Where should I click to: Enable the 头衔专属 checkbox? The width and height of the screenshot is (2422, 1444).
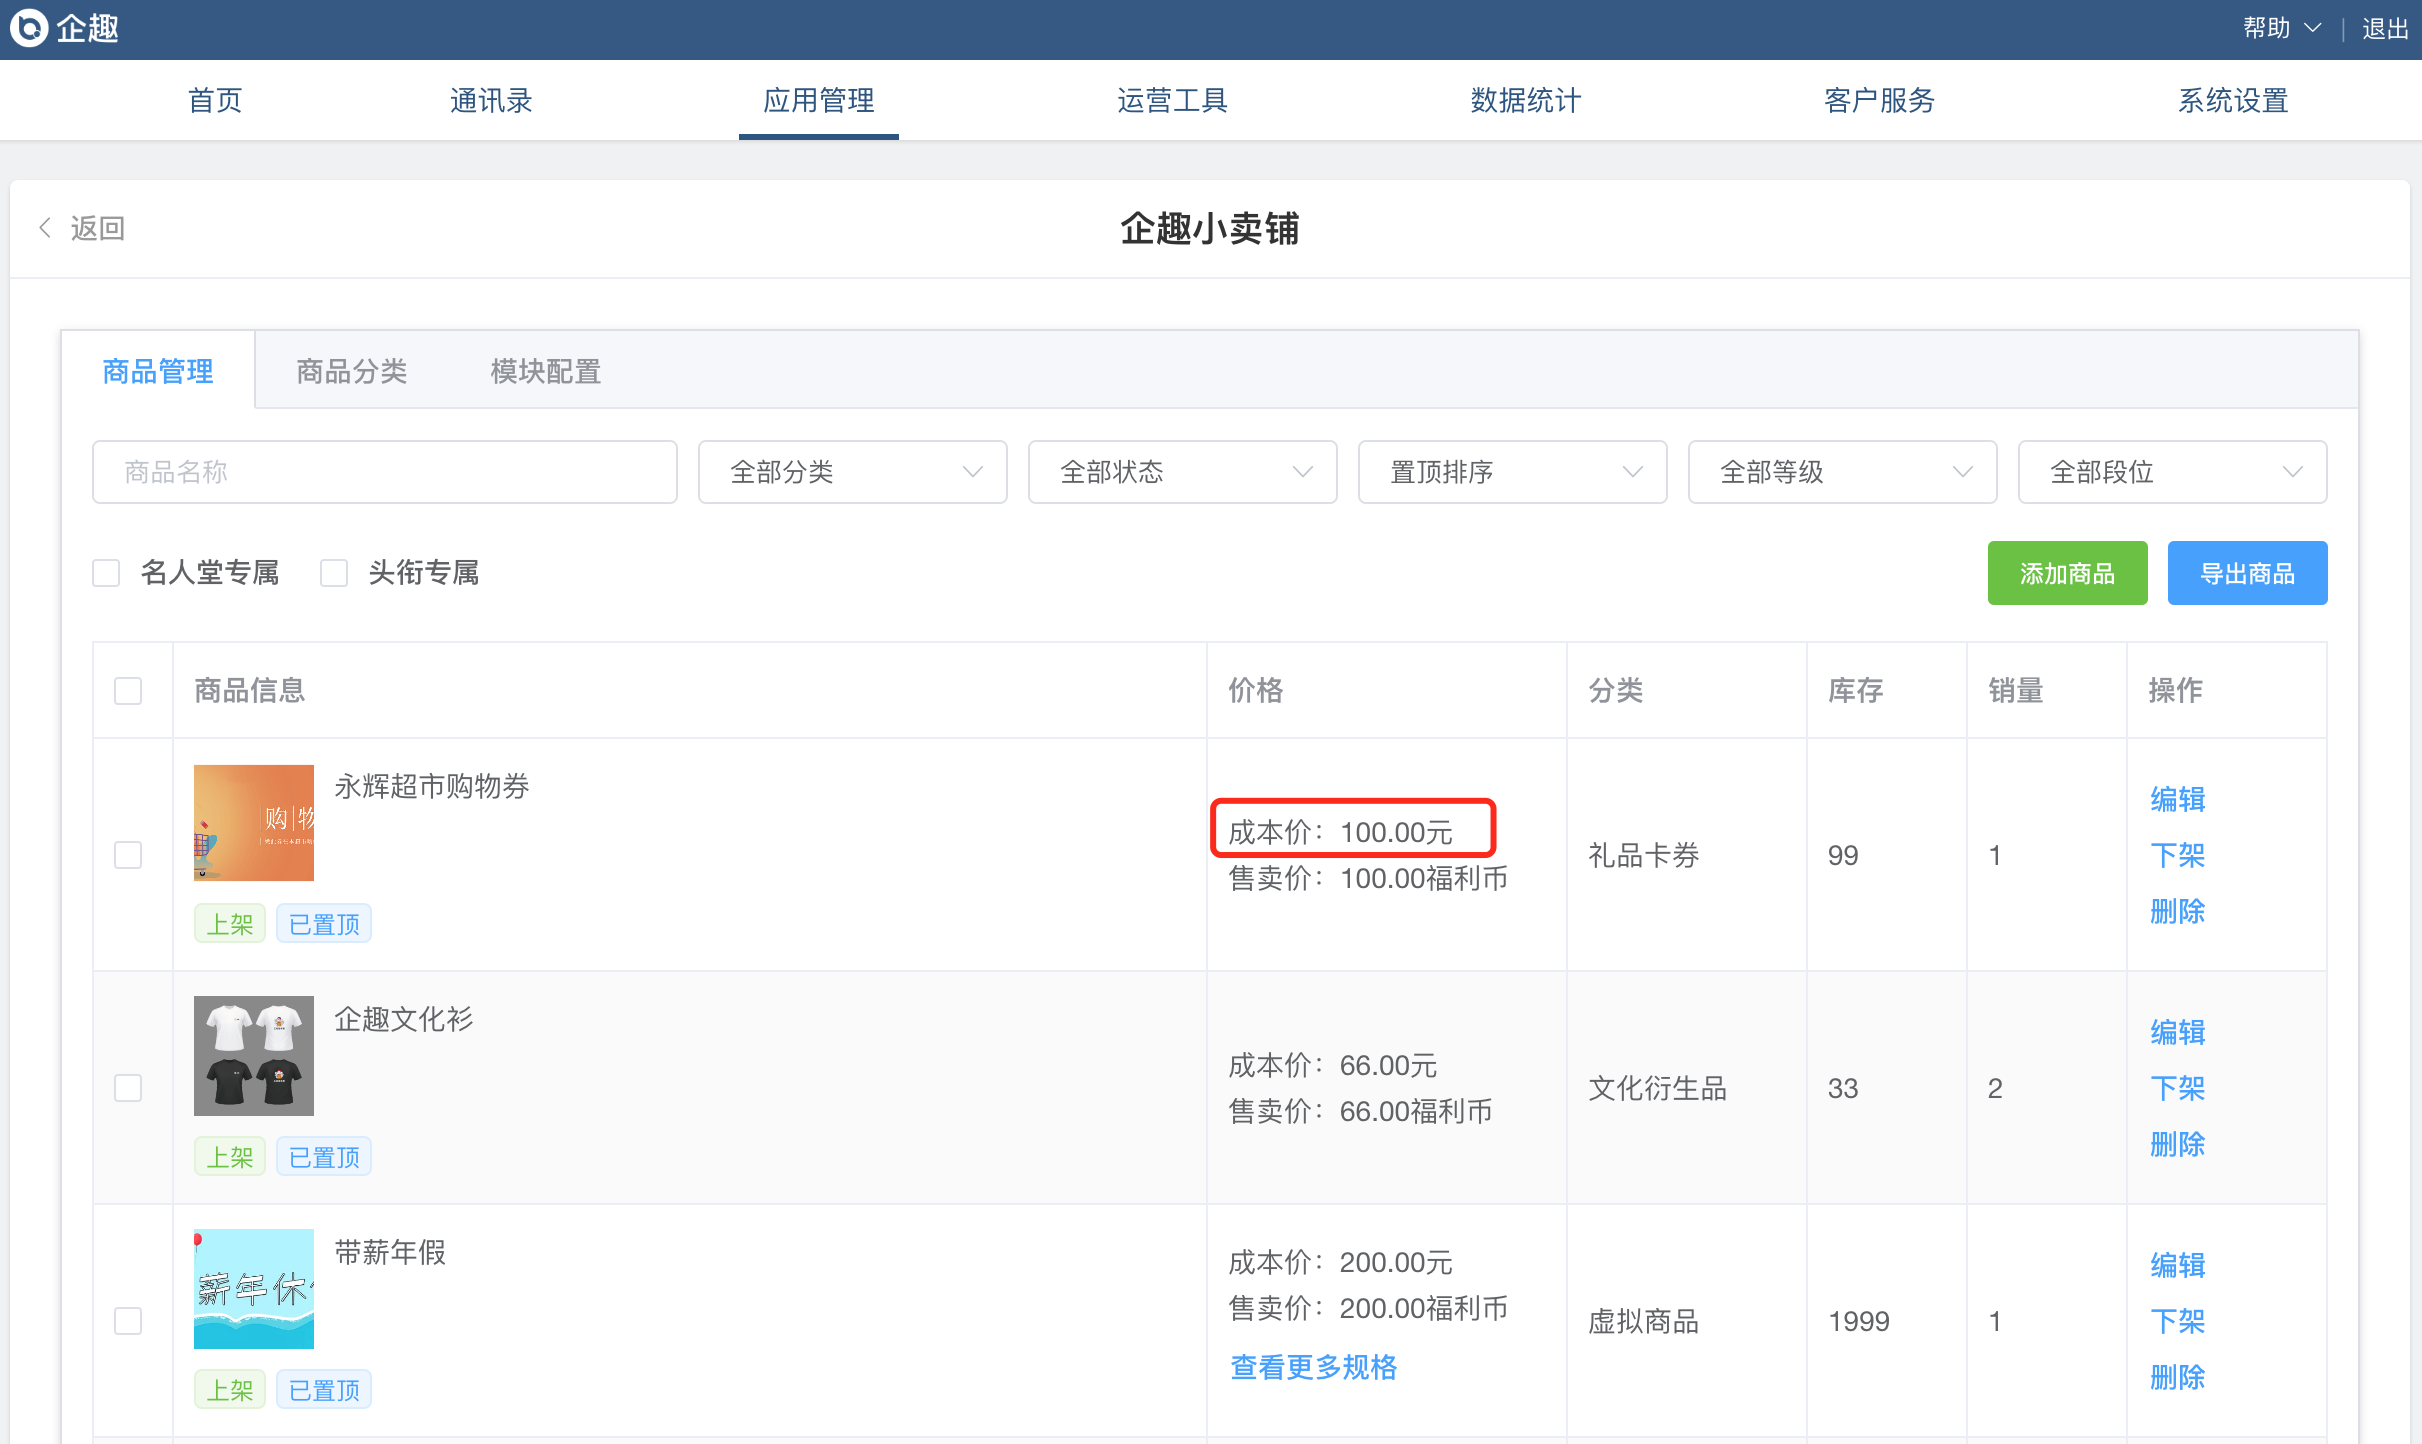(334, 573)
